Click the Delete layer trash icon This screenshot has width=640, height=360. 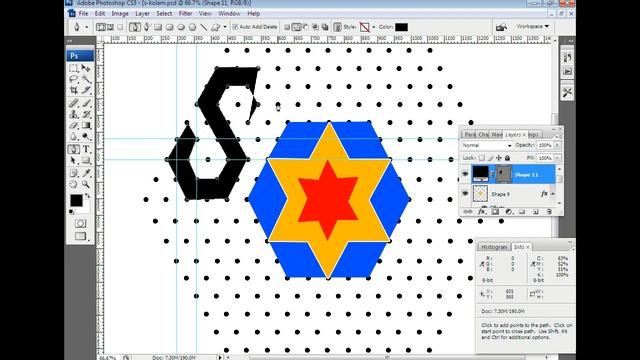[549, 211]
